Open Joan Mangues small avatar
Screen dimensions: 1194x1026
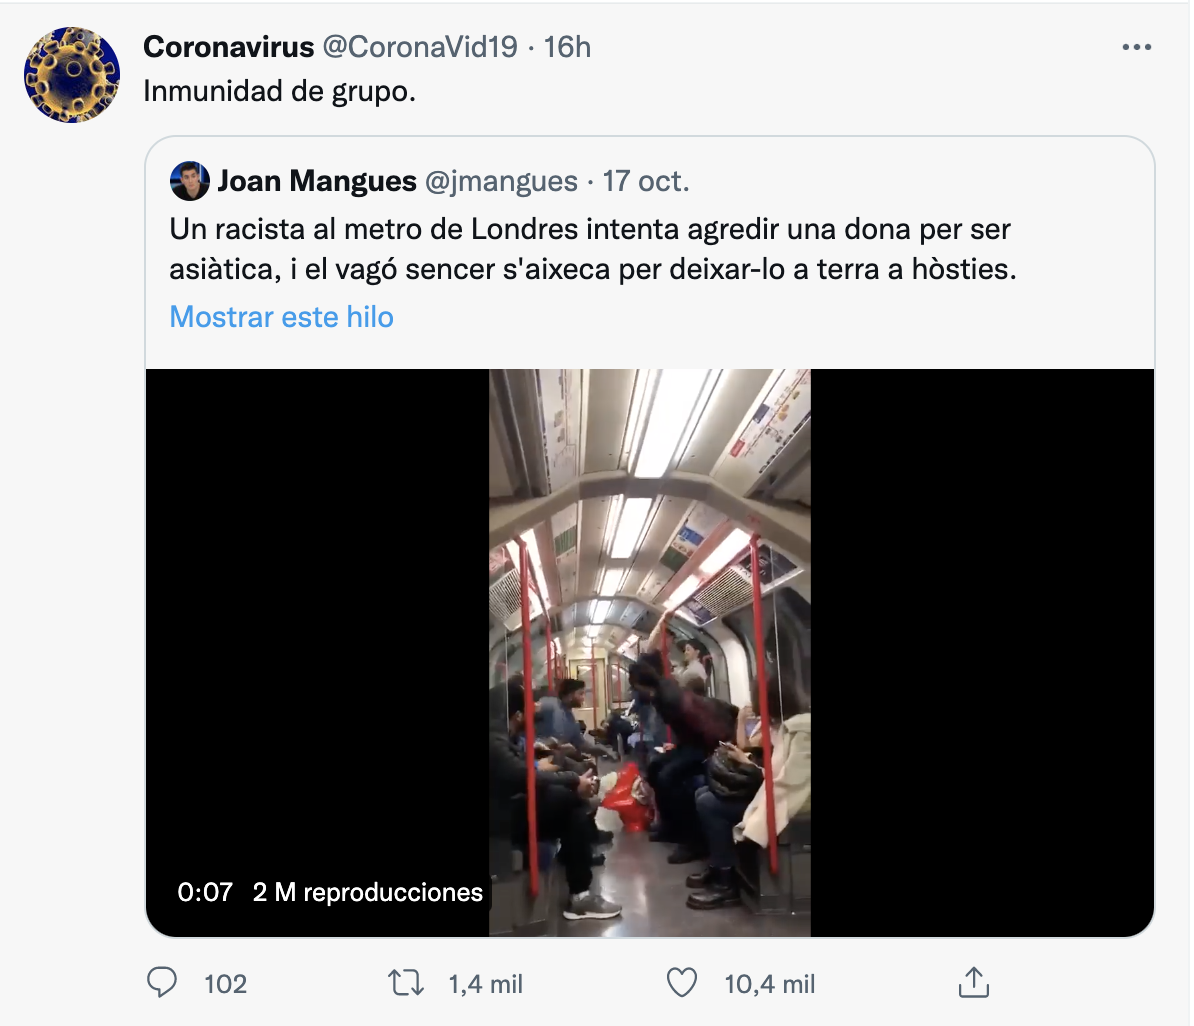point(190,181)
